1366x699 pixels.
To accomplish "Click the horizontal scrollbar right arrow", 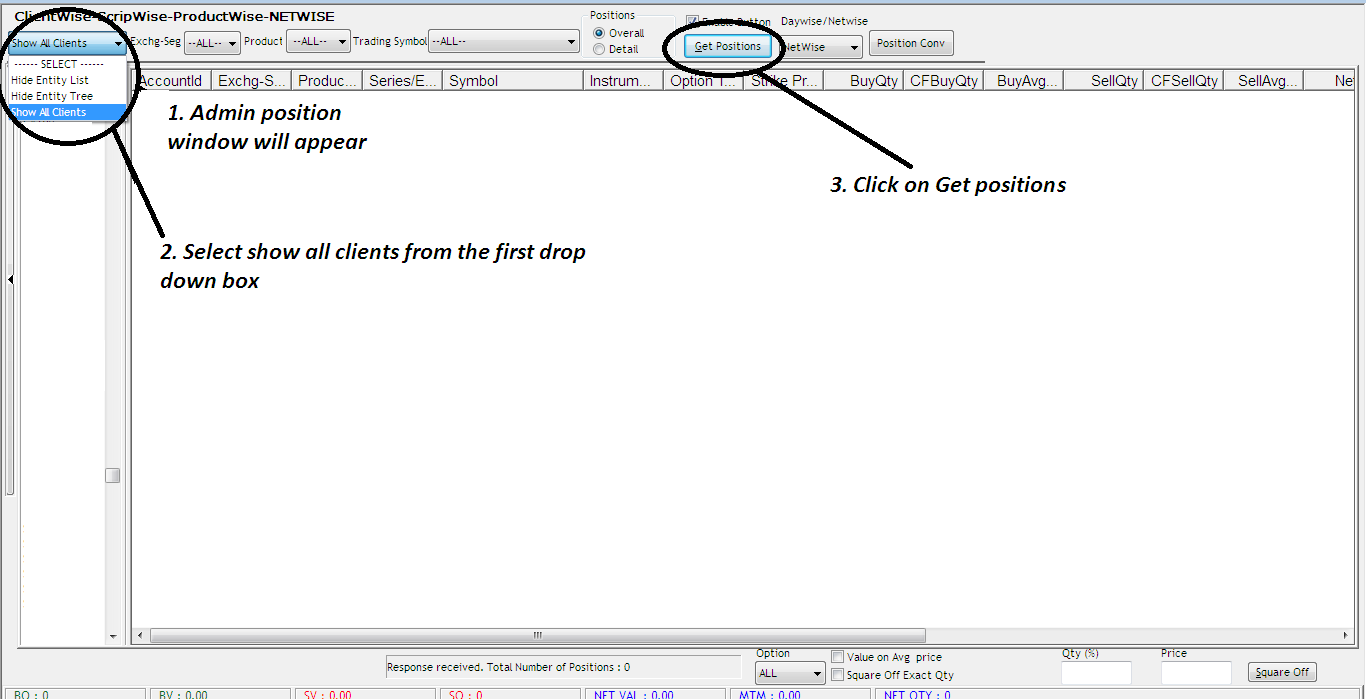I will 1343,635.
